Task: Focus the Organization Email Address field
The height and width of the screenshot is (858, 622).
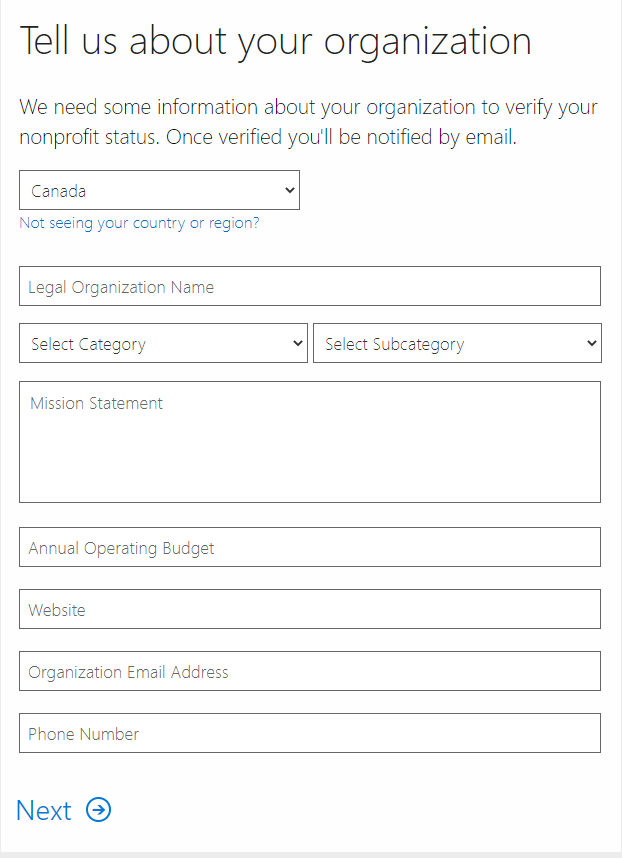Action: [309, 671]
